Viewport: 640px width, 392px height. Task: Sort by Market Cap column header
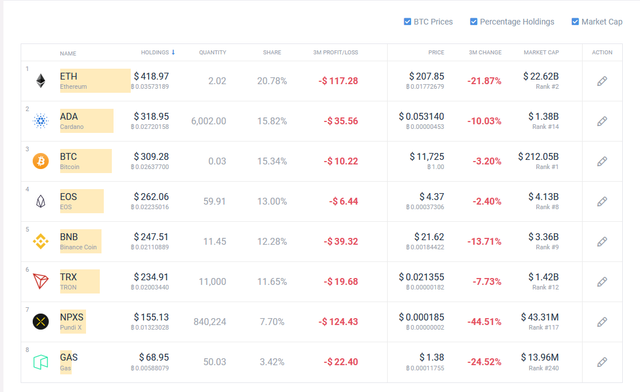[541, 52]
